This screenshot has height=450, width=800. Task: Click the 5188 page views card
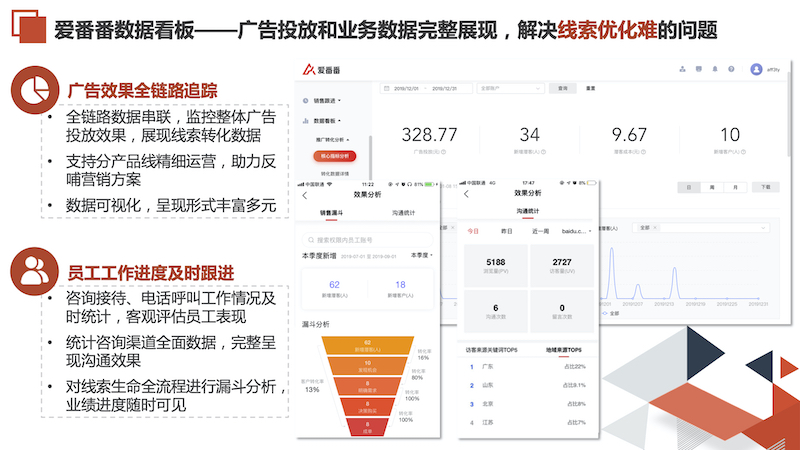[x=496, y=266]
